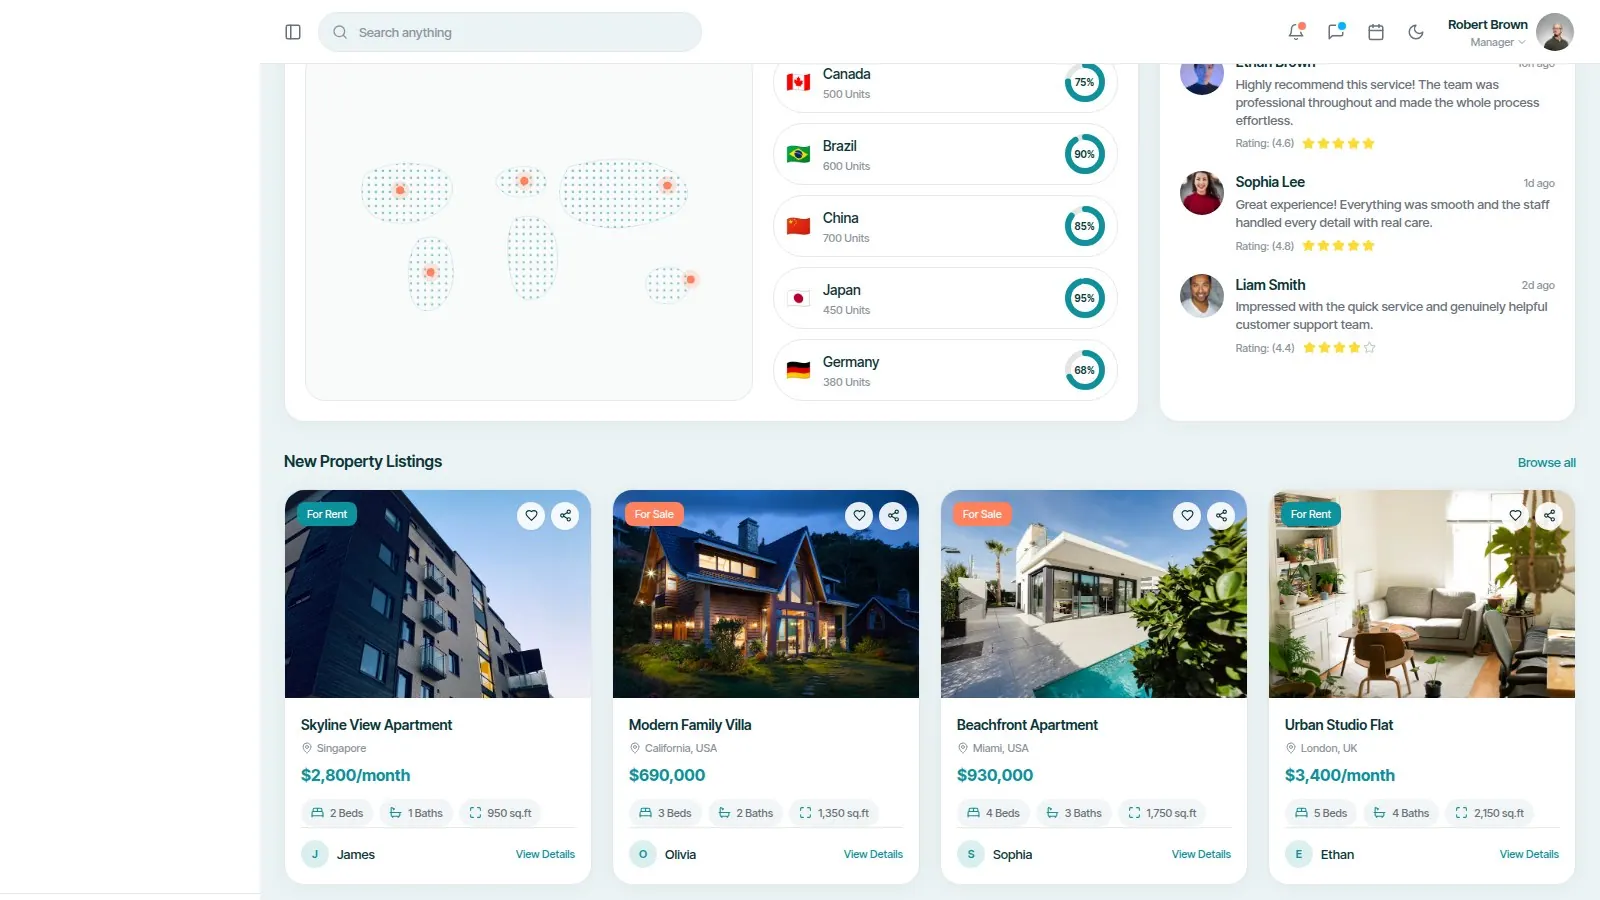Screen dimensions: 1600x900
Task: View Details for Sophia's listing
Action: (x=1201, y=854)
